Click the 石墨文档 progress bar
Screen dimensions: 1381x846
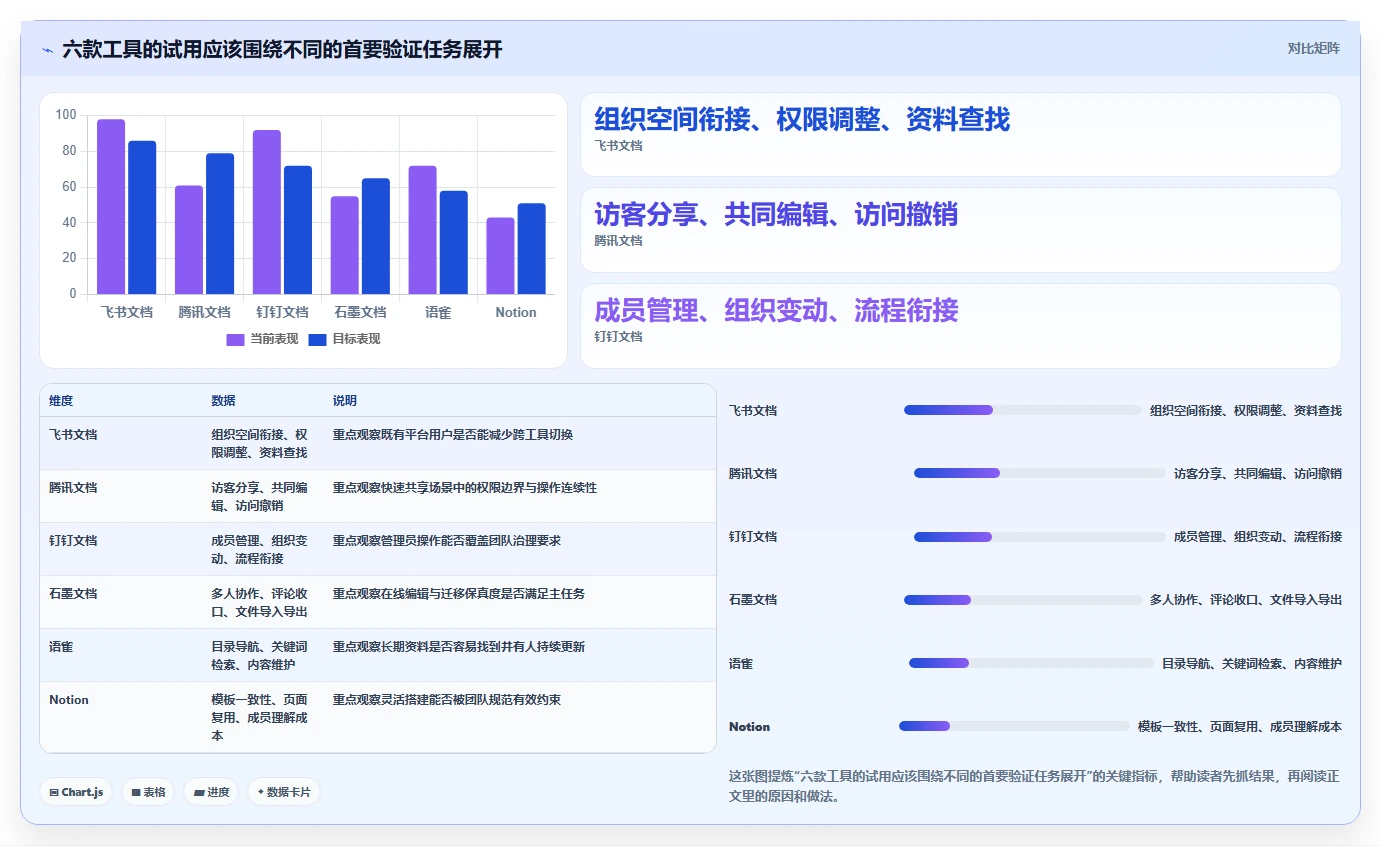[x=1022, y=600]
